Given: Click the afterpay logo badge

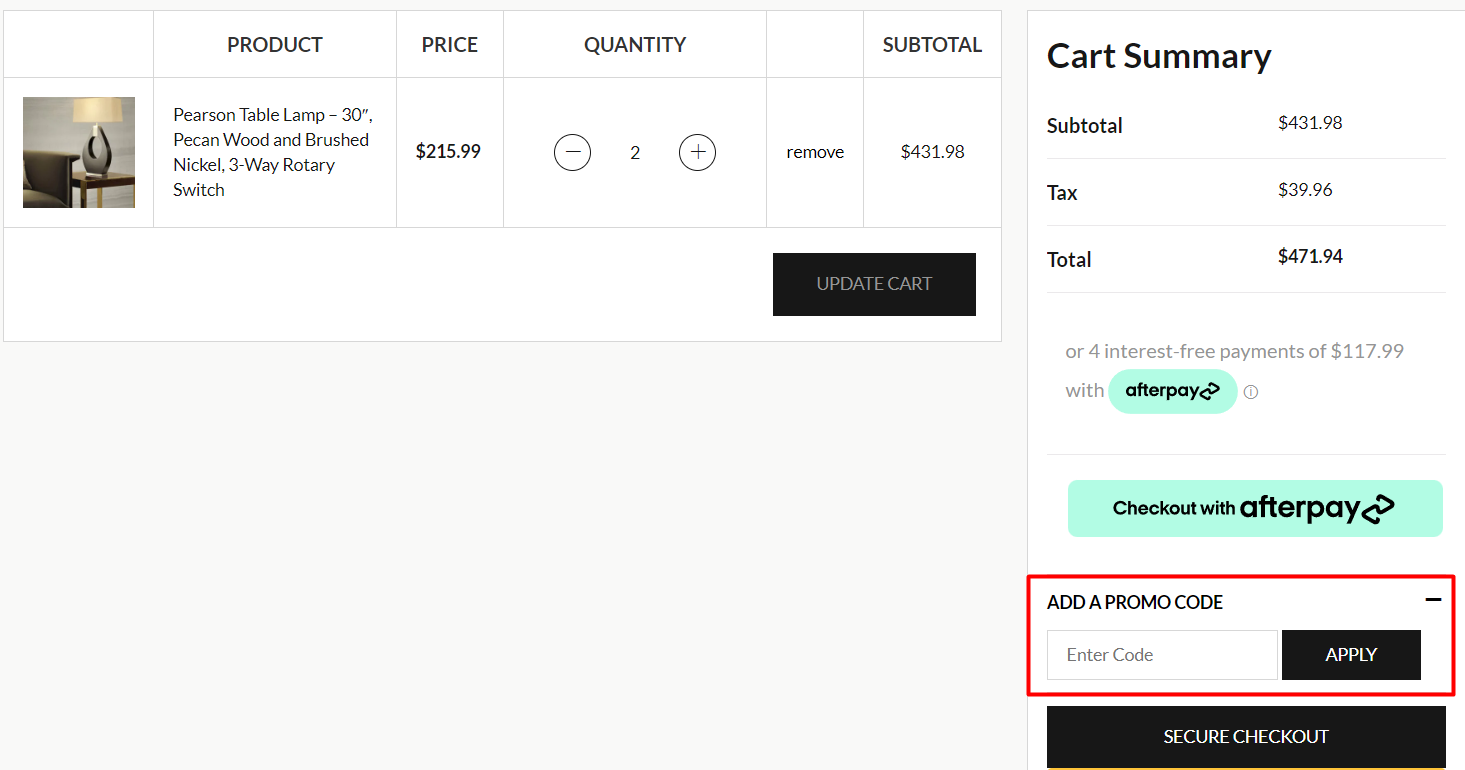Looking at the screenshot, I should point(1173,391).
